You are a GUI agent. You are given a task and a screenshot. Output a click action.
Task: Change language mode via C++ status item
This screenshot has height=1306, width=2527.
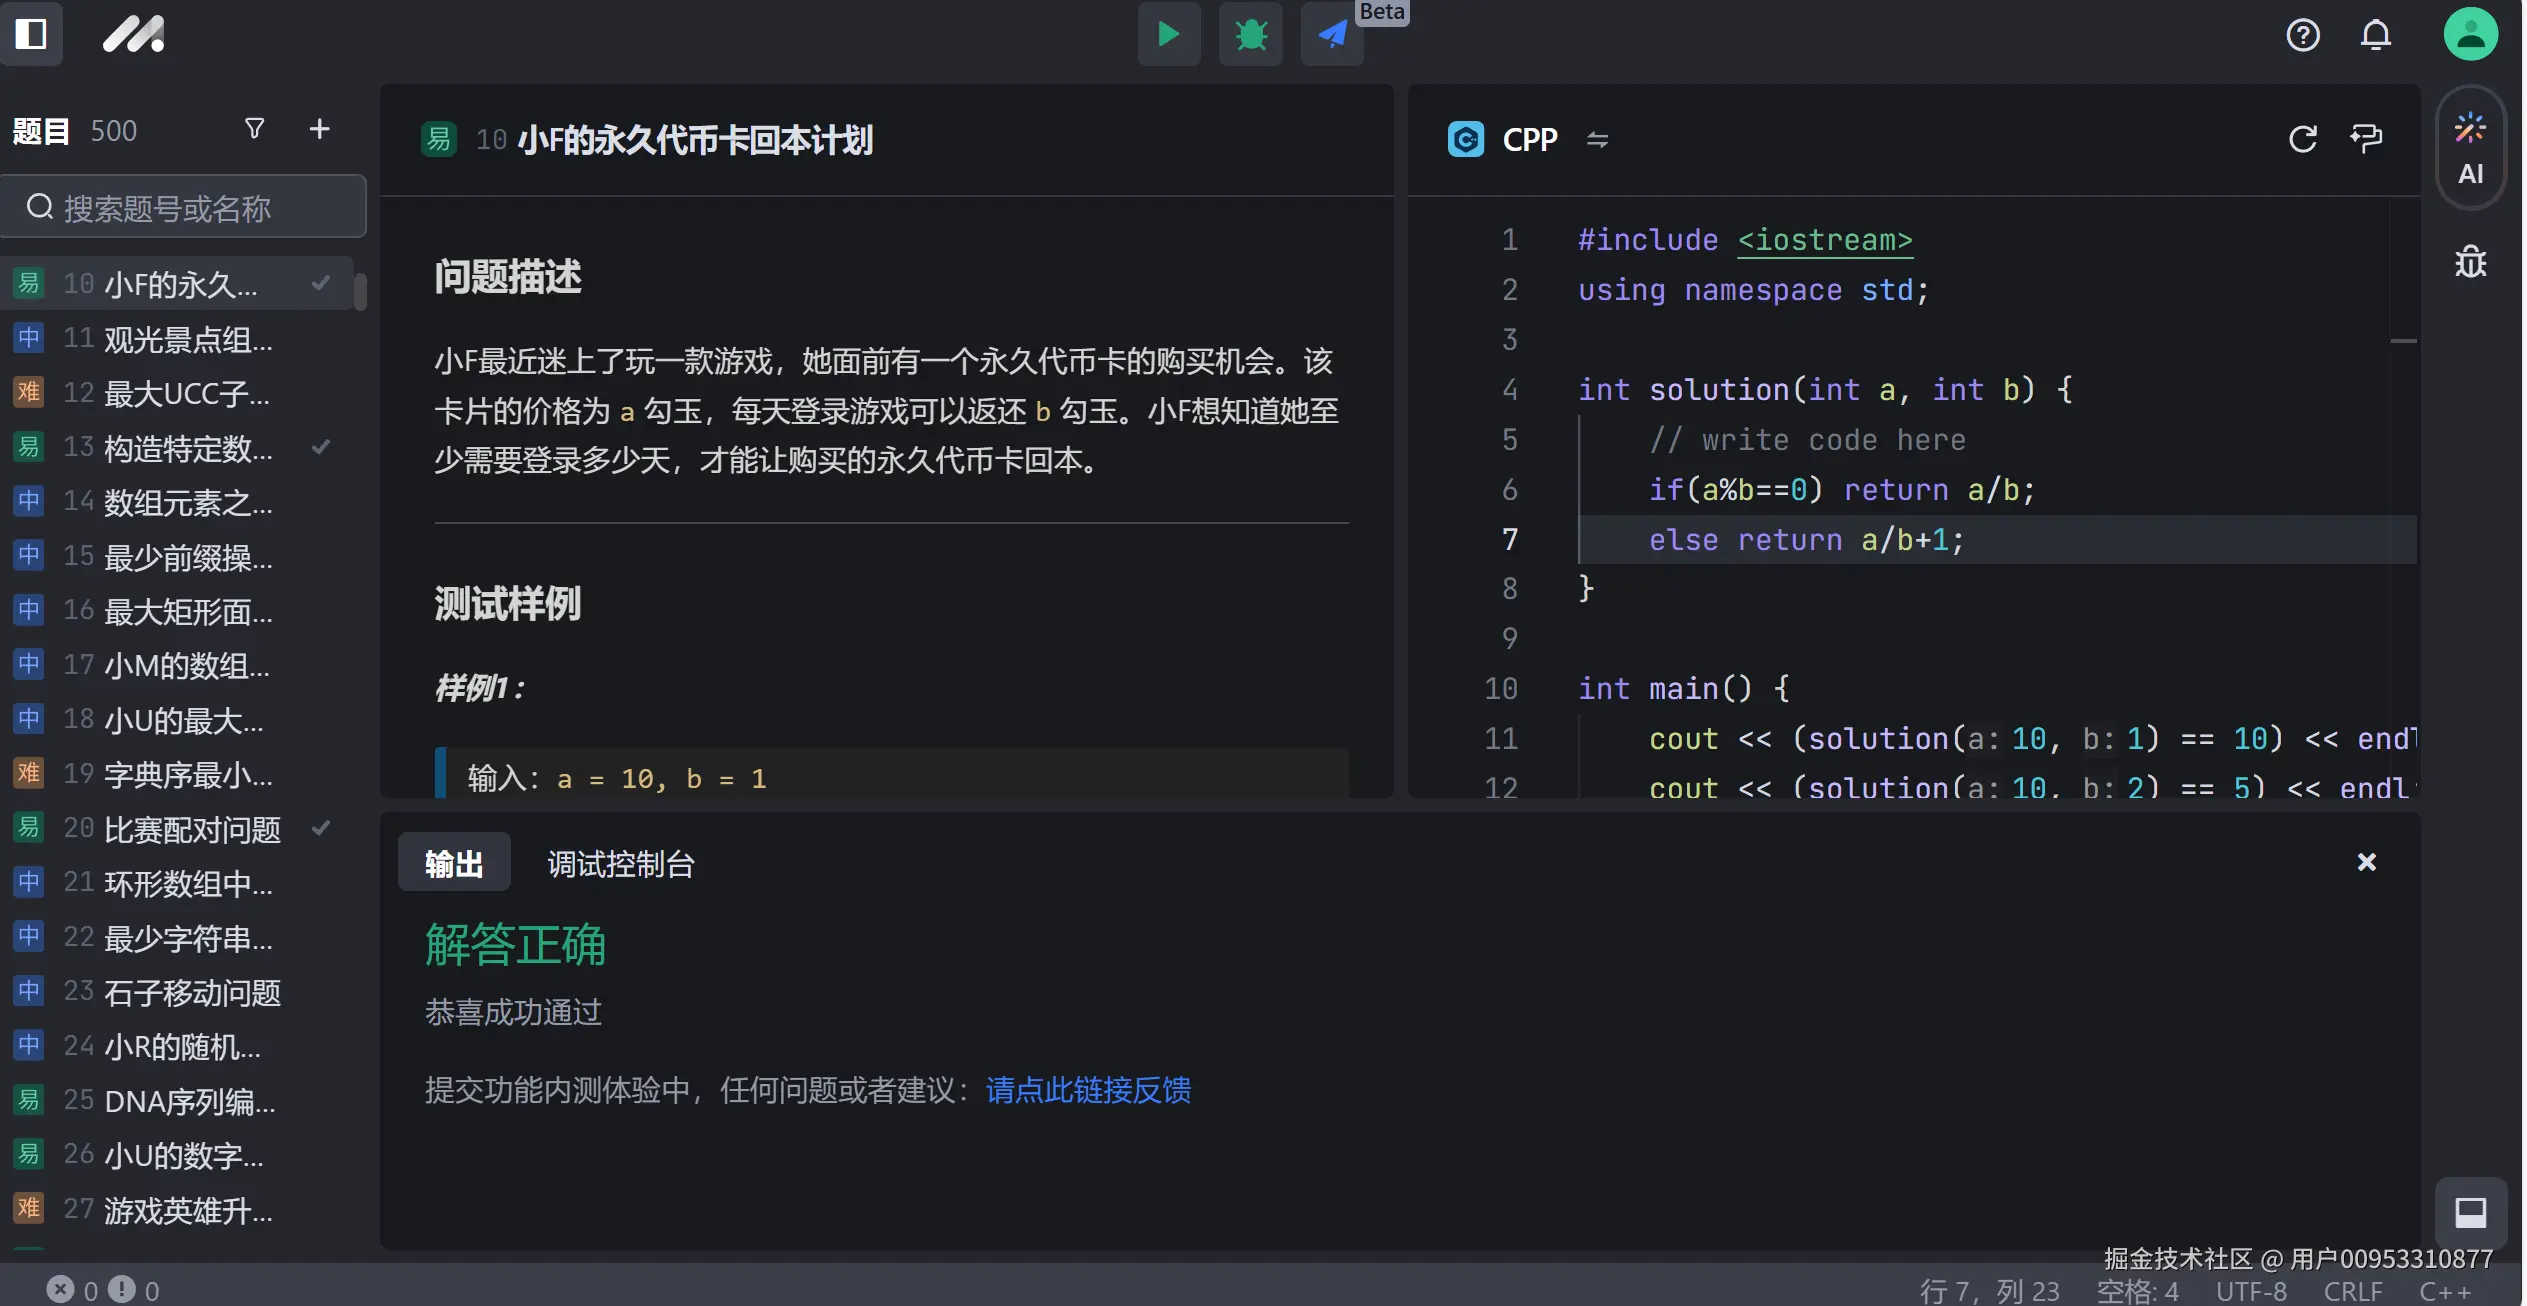2445,1291
